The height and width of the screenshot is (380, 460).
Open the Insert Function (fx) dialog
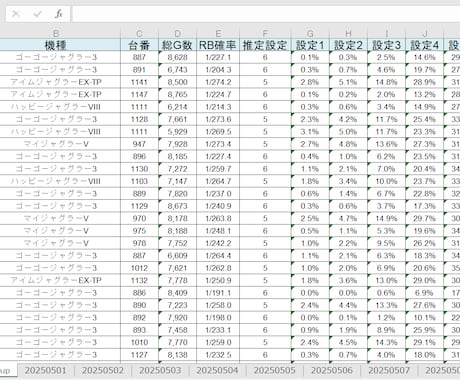tap(59, 14)
